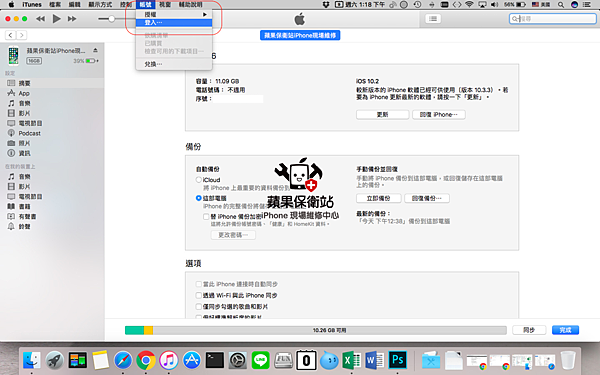Open LINE from the Dock
Viewport: 600px width, 375px height.
pos(260,360)
